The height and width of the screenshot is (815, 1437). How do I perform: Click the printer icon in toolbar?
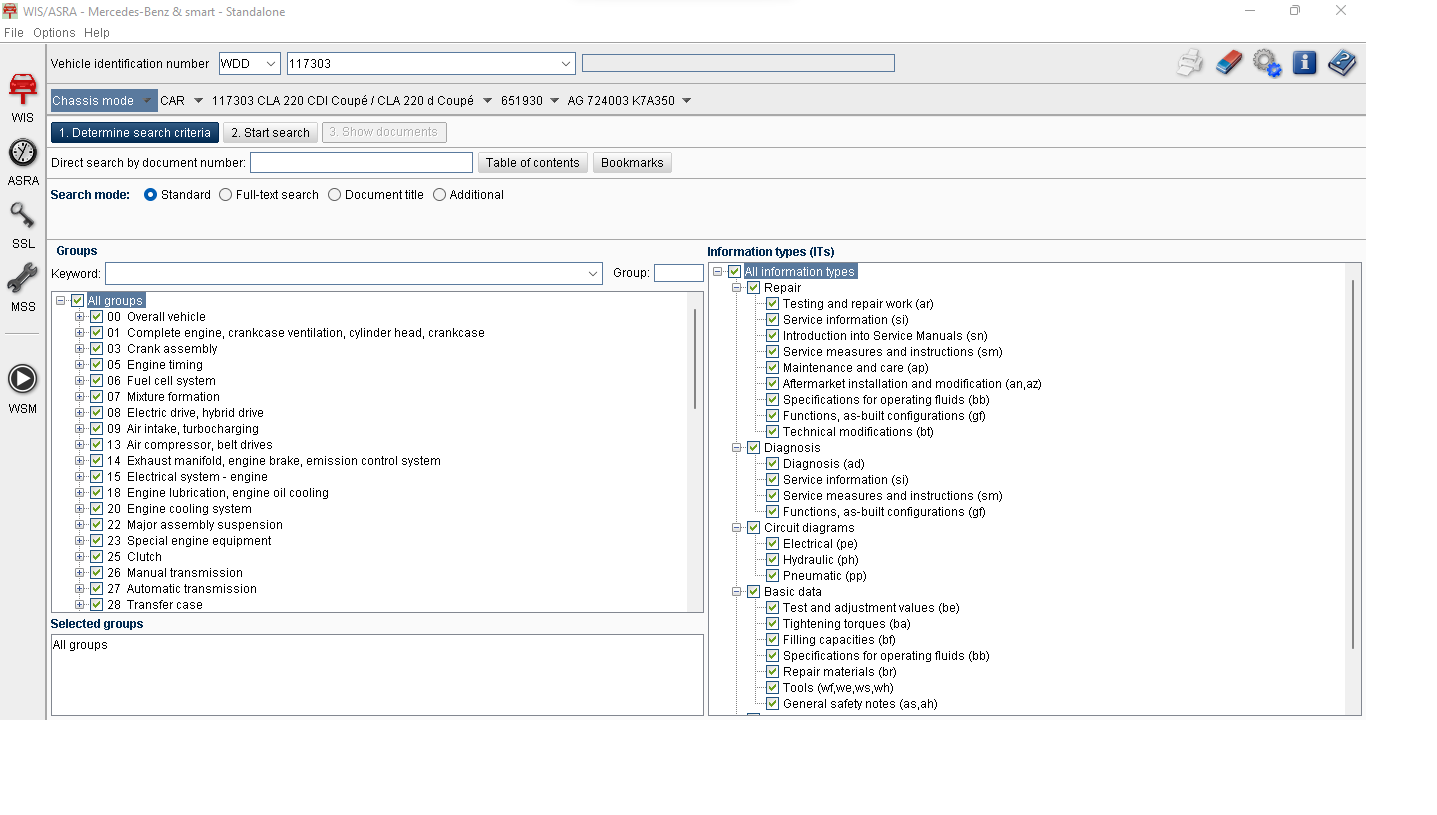[1190, 63]
